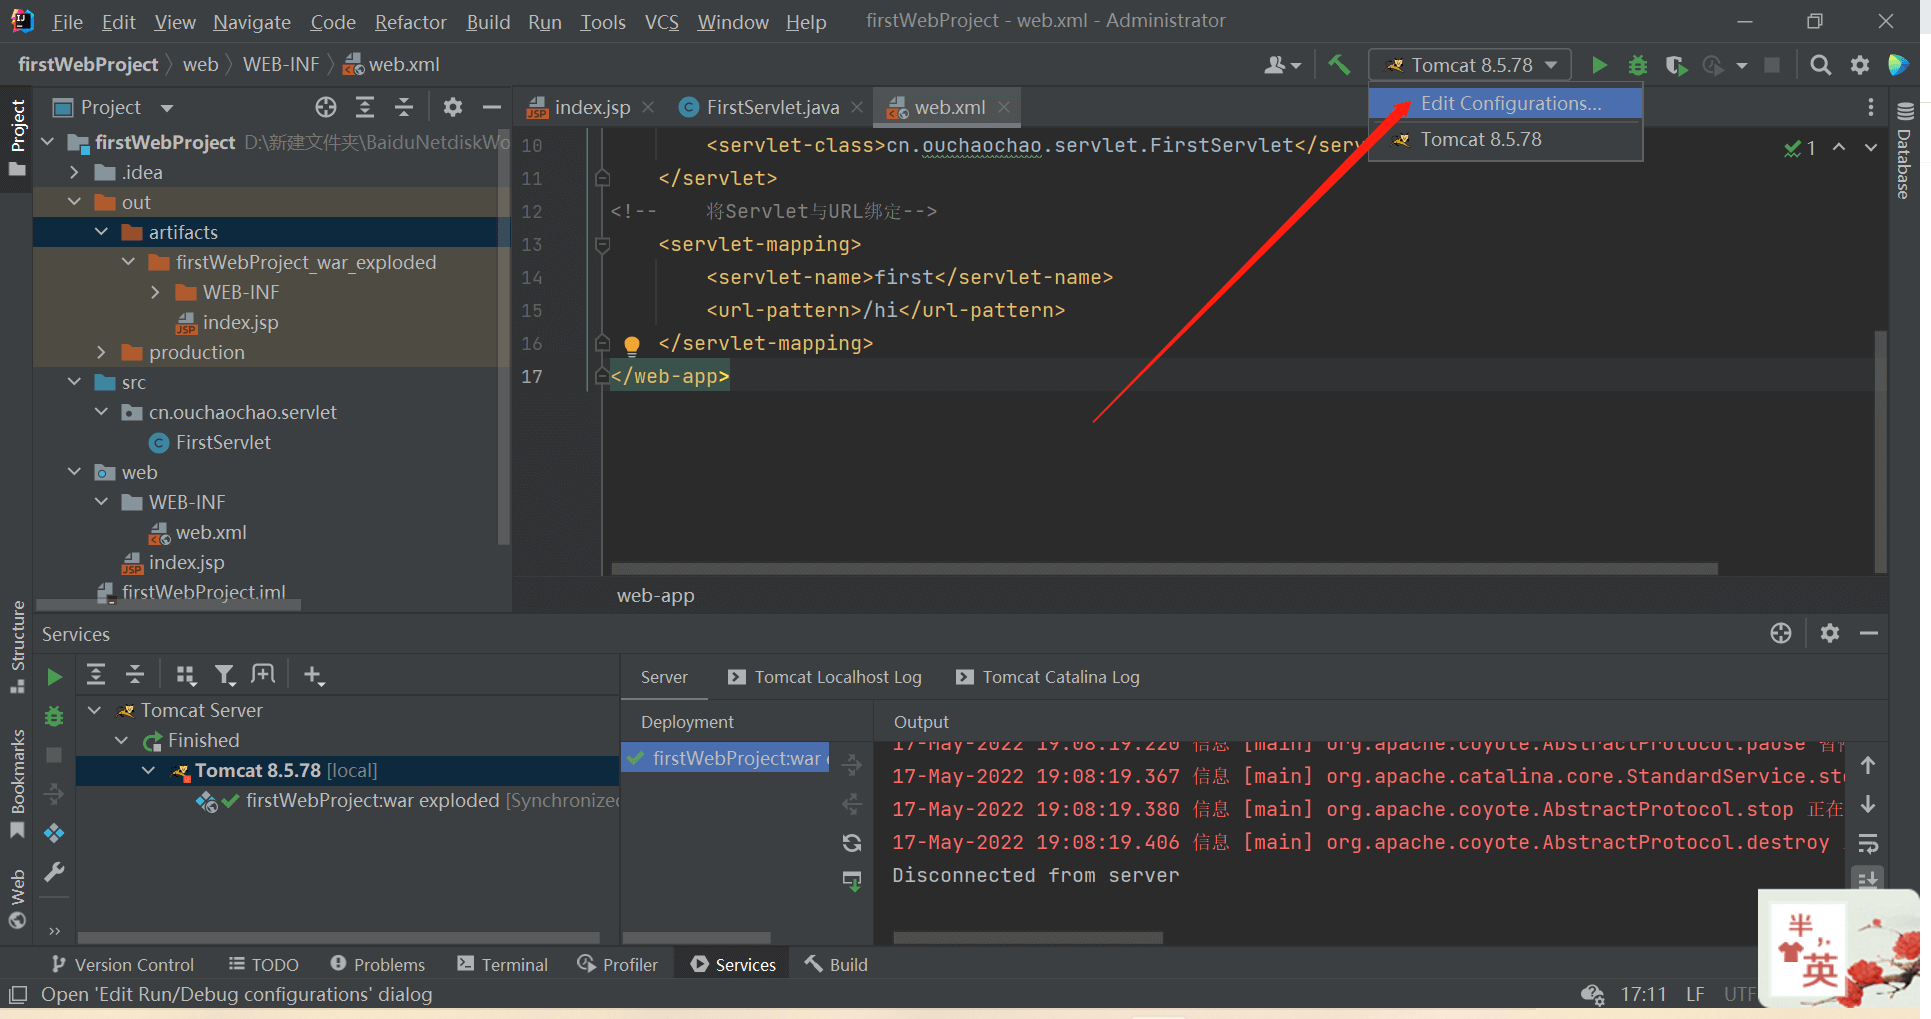Click Output console horizontal scrollbar
The image size is (1931, 1019).
click(x=1028, y=938)
